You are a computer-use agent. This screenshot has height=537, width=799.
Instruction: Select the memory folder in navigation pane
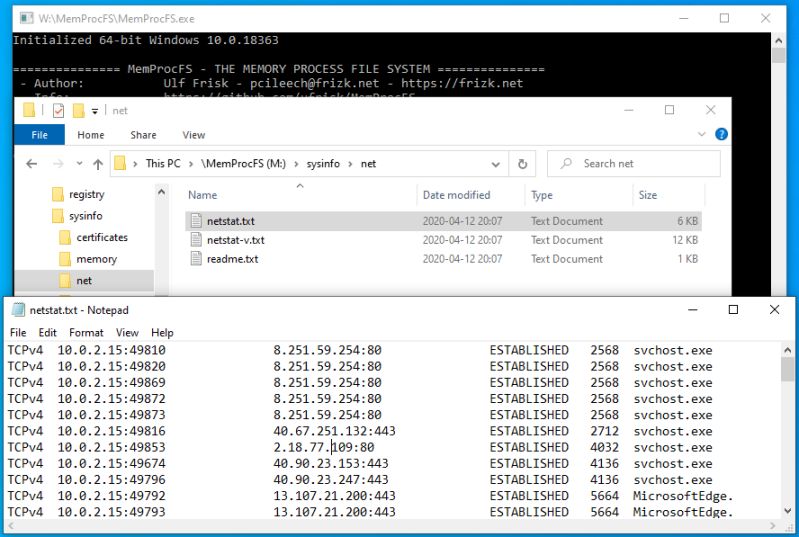pos(96,259)
